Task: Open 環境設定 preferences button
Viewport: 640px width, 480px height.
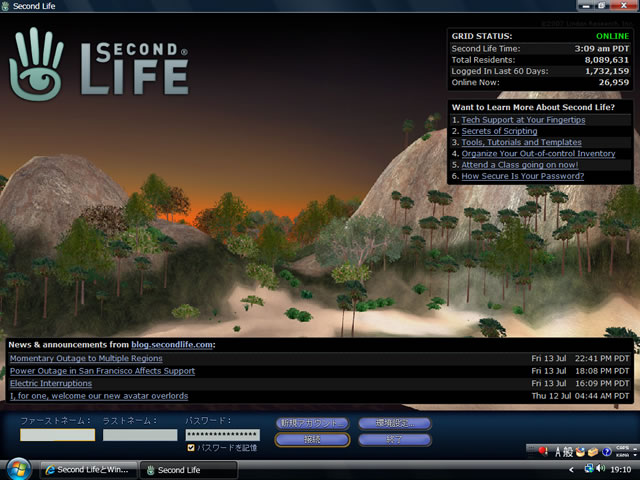Action: click(394, 423)
